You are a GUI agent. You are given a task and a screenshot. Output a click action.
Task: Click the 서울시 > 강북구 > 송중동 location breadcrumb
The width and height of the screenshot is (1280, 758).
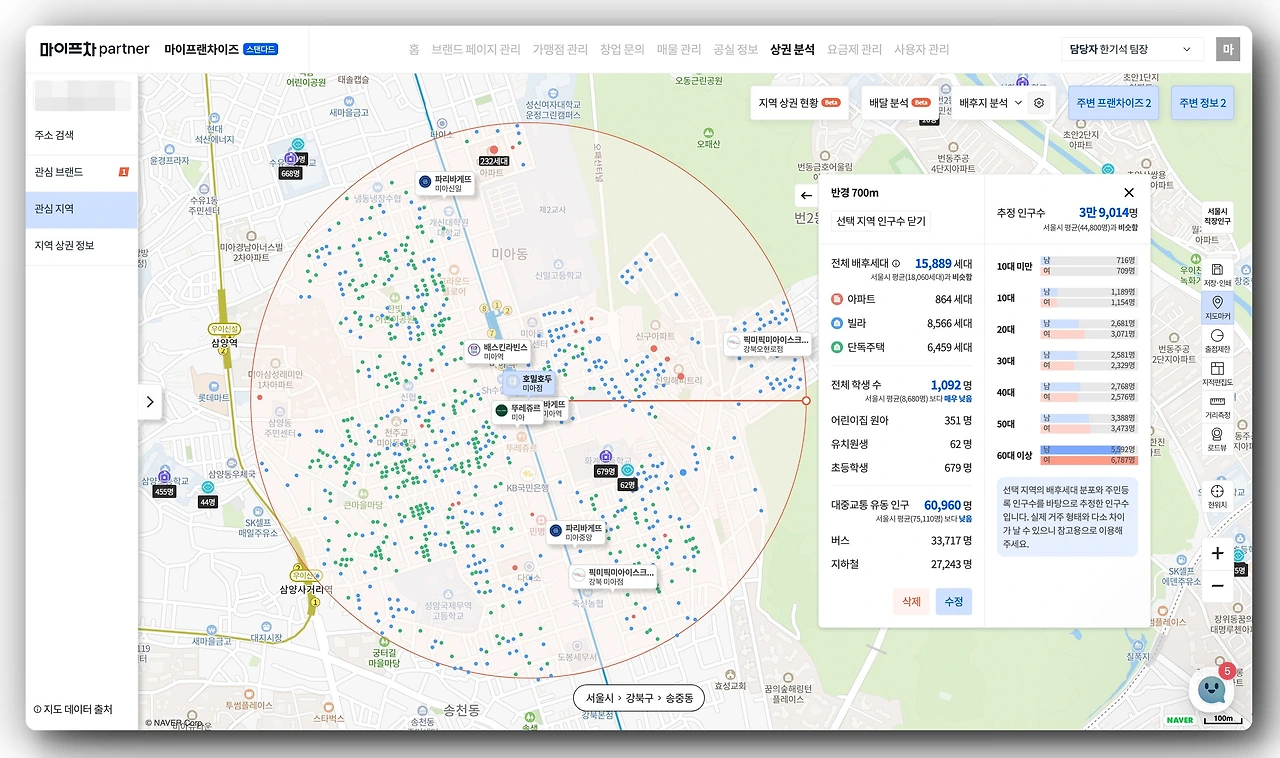tap(639, 697)
